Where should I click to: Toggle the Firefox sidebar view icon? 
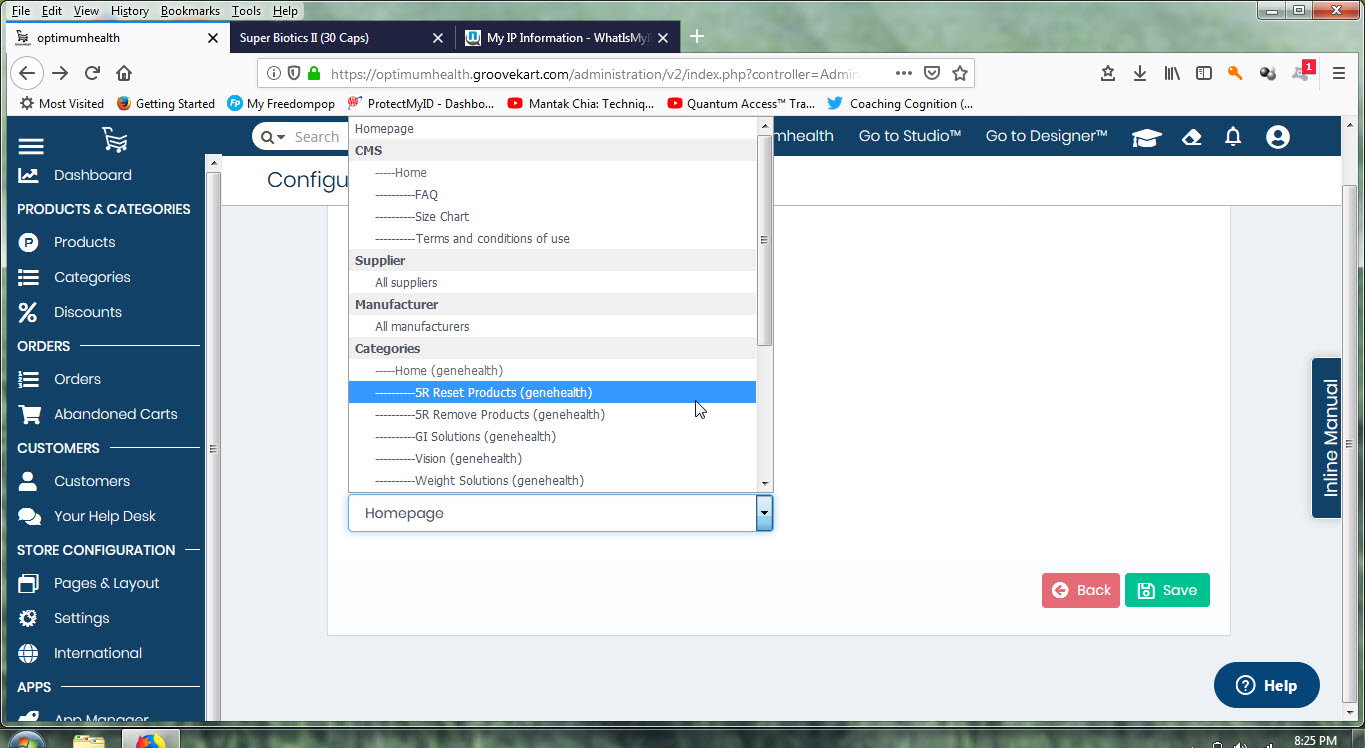(x=1204, y=73)
